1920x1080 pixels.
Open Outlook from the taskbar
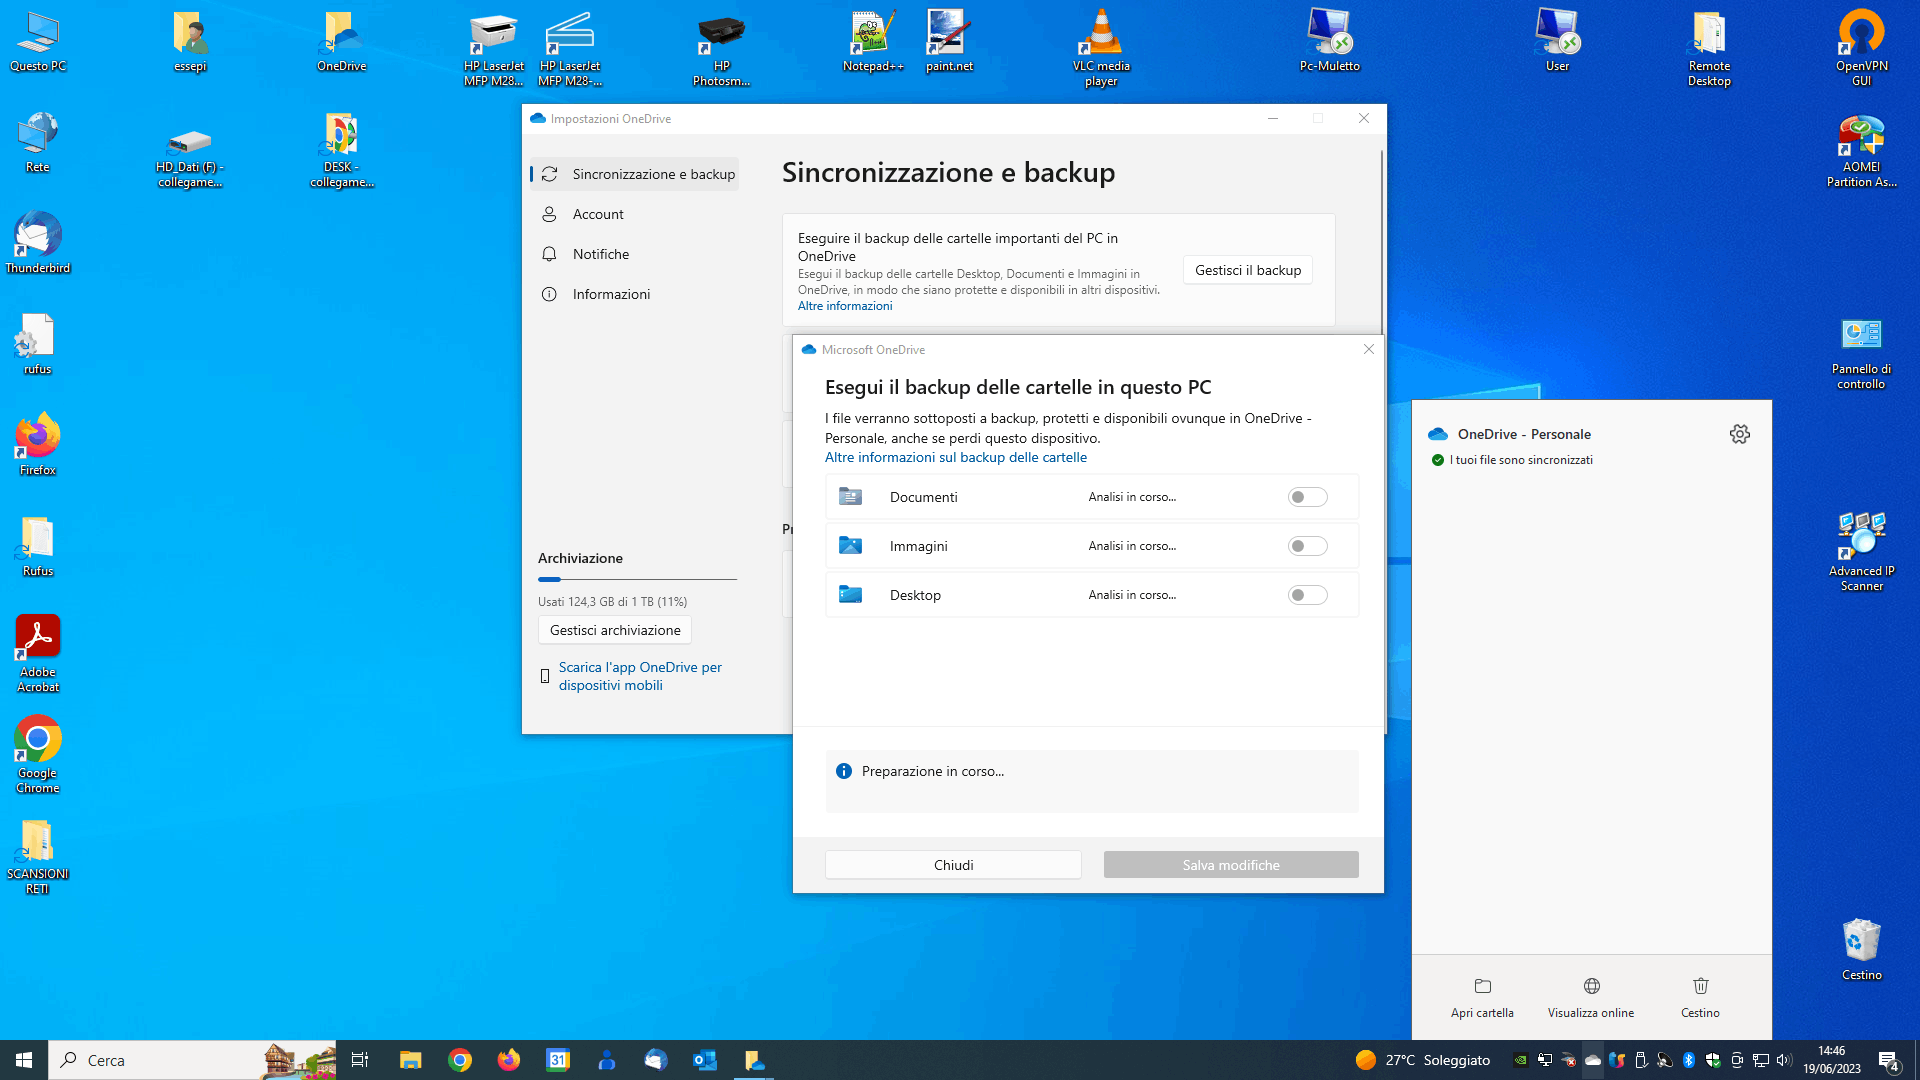coord(705,1060)
